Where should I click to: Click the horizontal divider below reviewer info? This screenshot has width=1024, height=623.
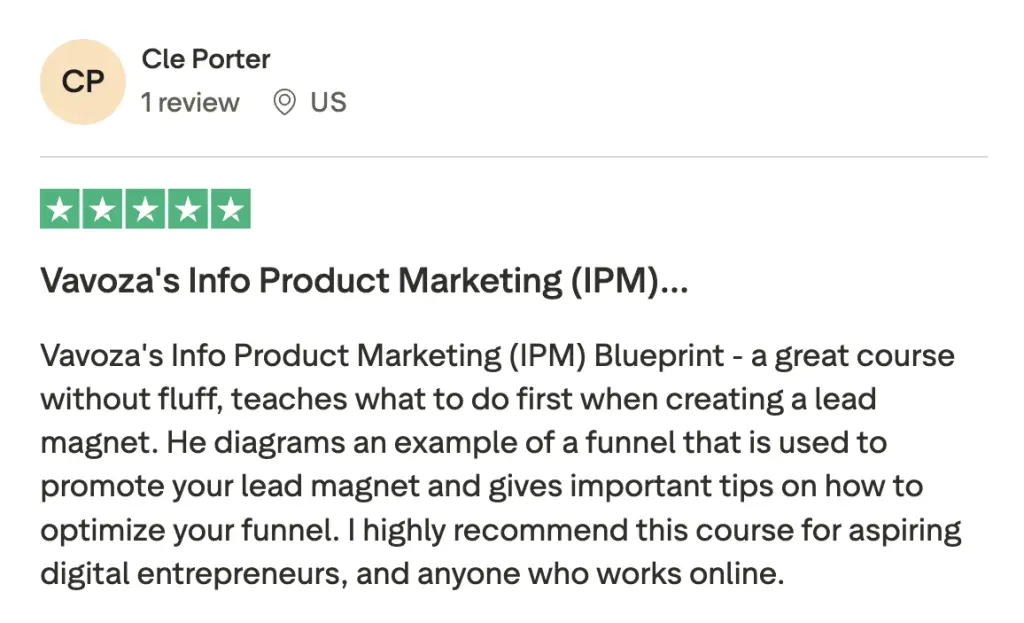(513, 157)
